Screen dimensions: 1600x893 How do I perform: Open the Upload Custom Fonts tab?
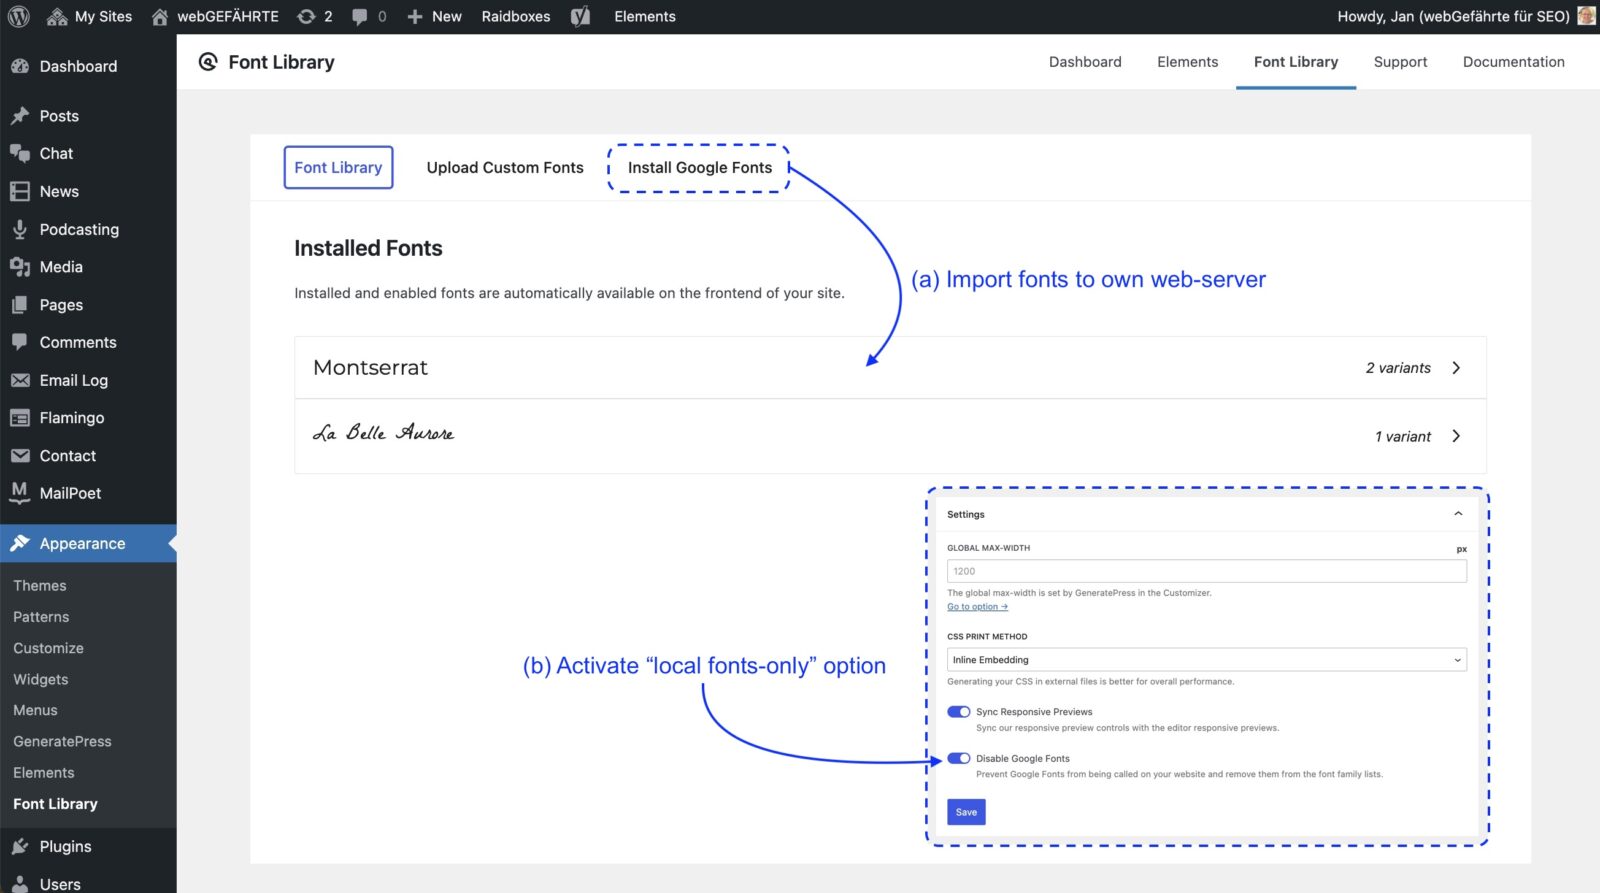(x=505, y=168)
